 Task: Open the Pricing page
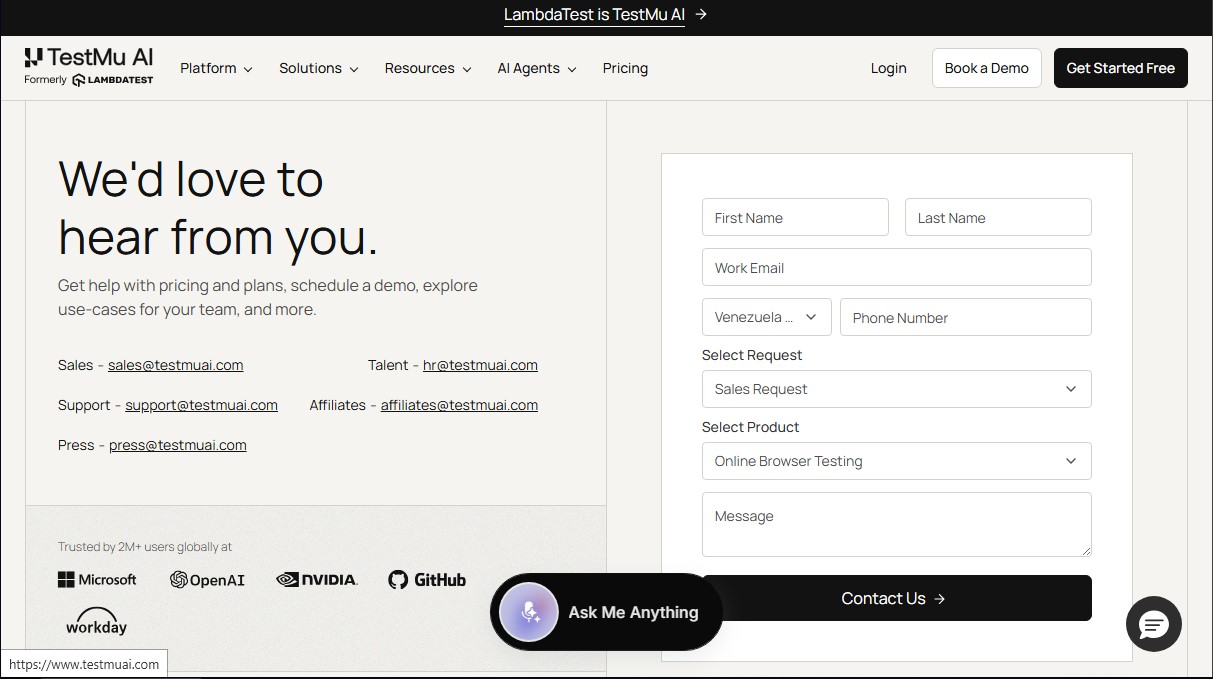click(625, 68)
